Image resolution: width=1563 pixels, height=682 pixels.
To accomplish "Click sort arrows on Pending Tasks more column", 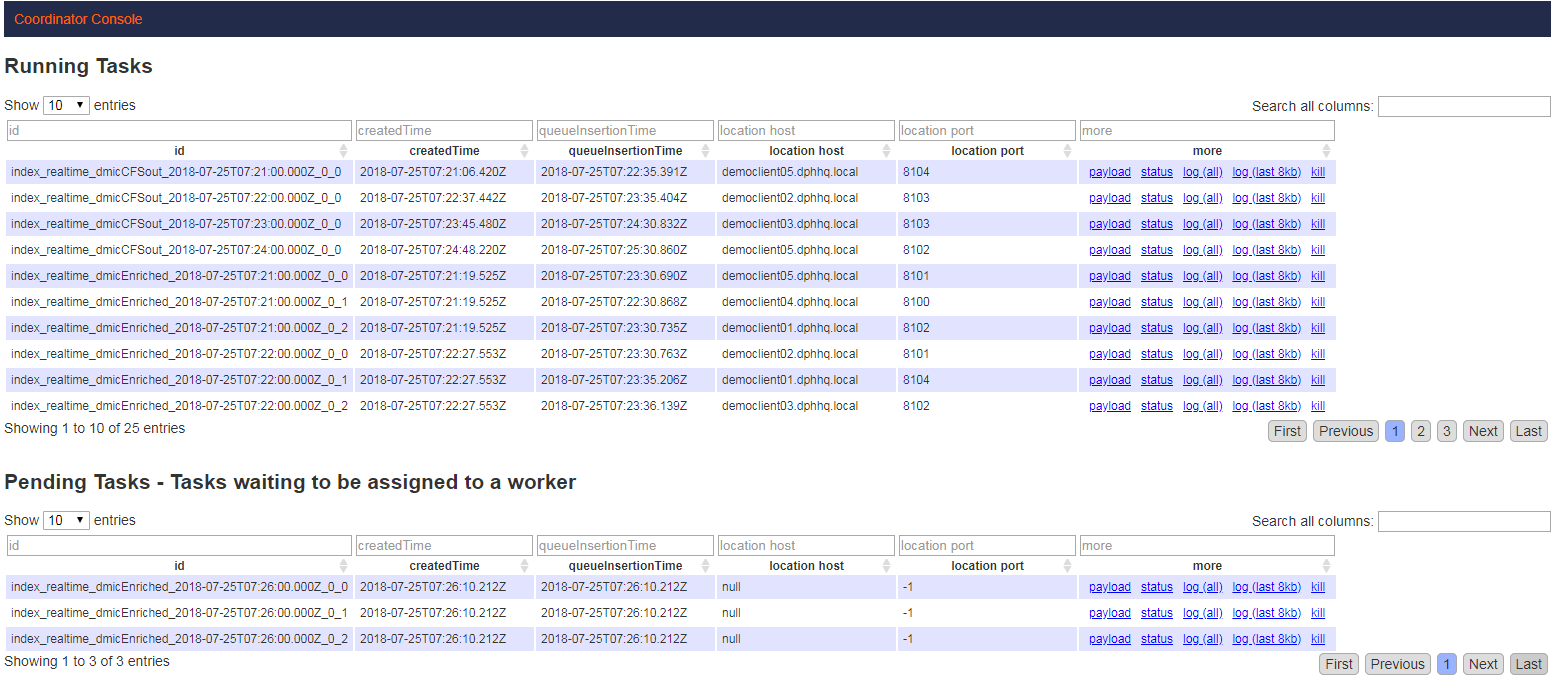I will pyautogui.click(x=1326, y=566).
